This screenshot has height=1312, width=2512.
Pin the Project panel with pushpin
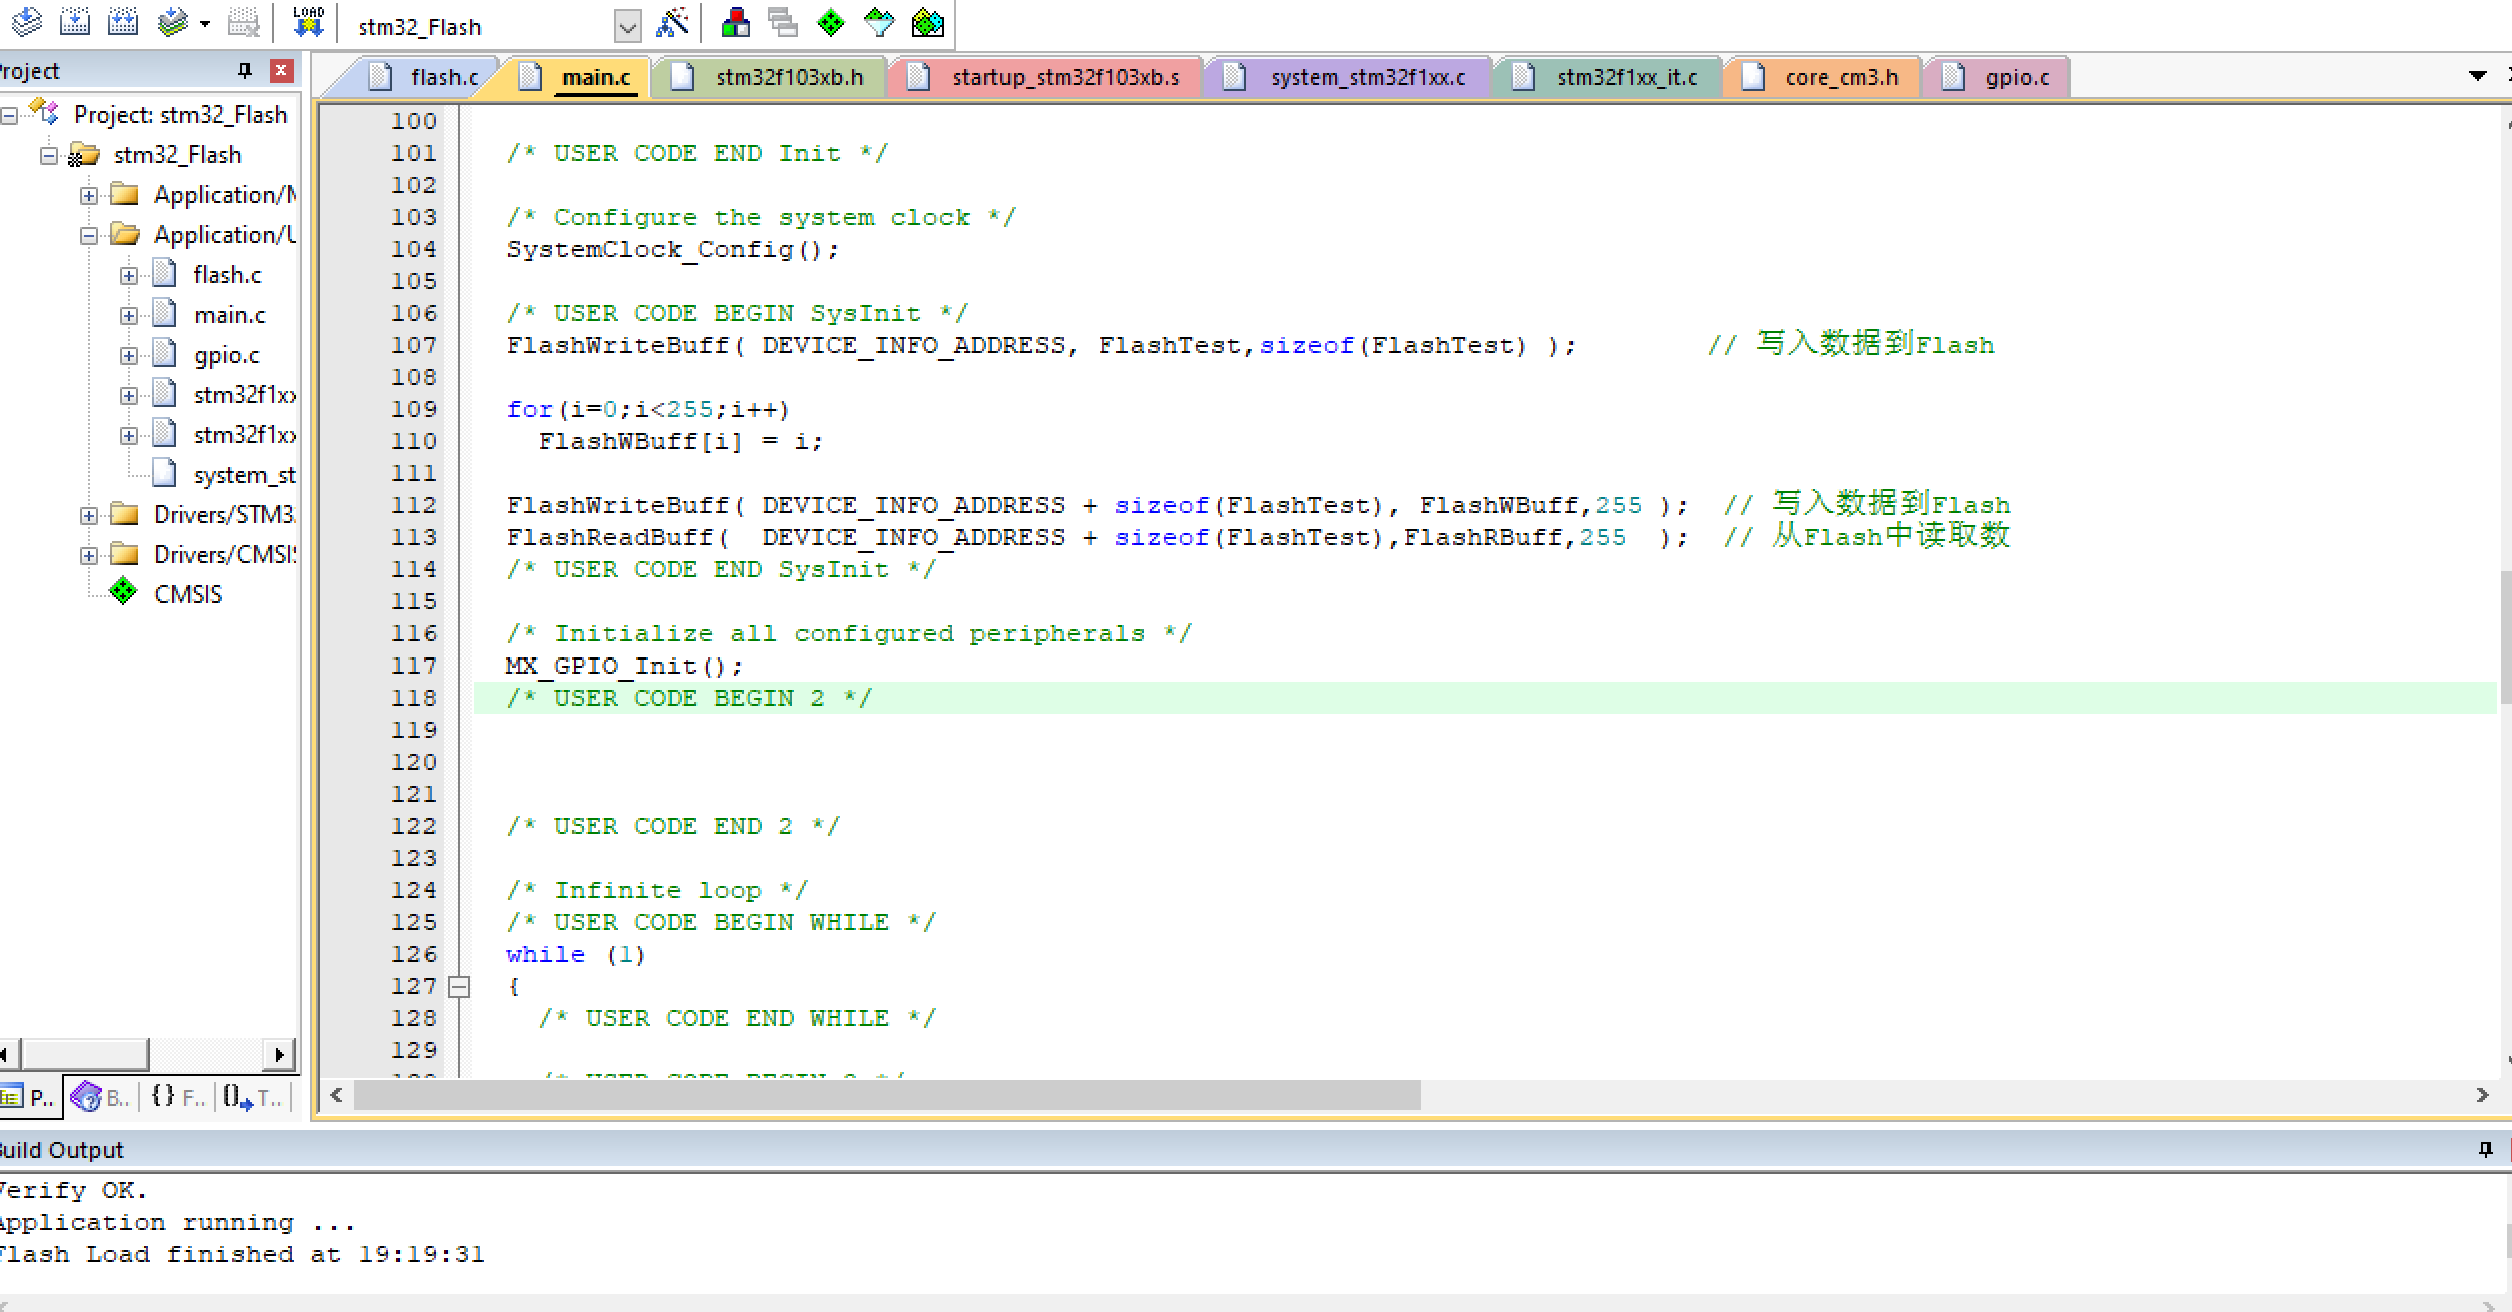pos(245,70)
